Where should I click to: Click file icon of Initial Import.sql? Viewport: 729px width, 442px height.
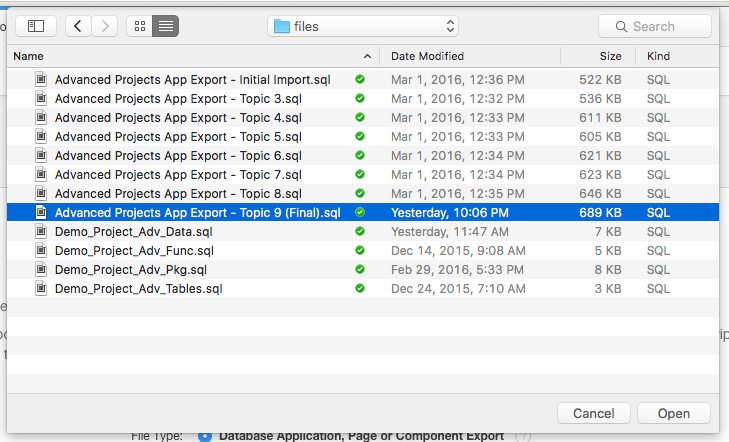41,79
